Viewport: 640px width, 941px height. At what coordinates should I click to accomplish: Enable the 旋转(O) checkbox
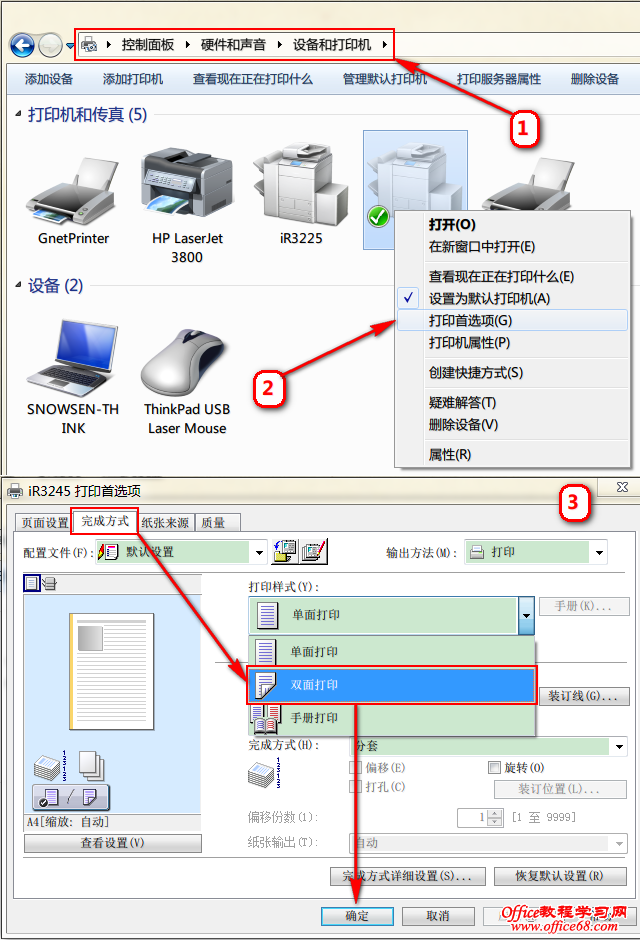494,768
